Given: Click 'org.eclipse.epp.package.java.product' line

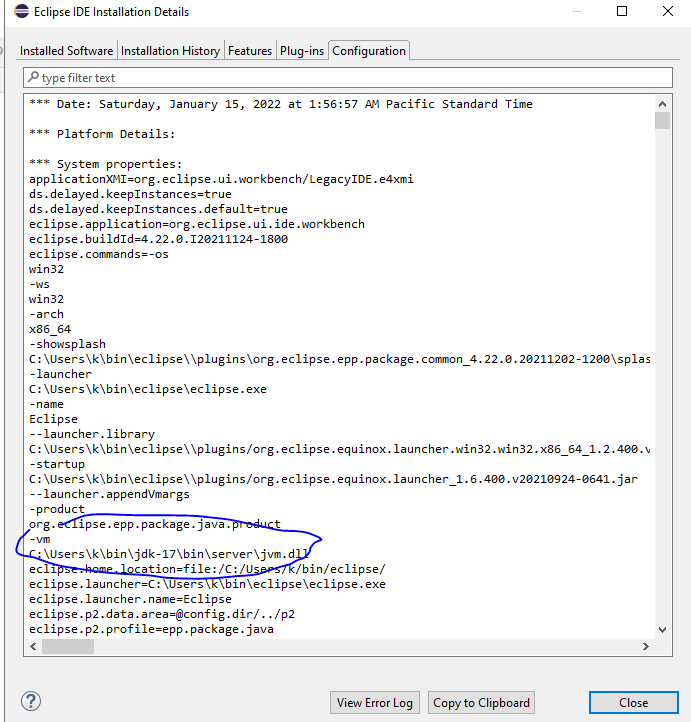Looking at the screenshot, I should [x=155, y=524].
